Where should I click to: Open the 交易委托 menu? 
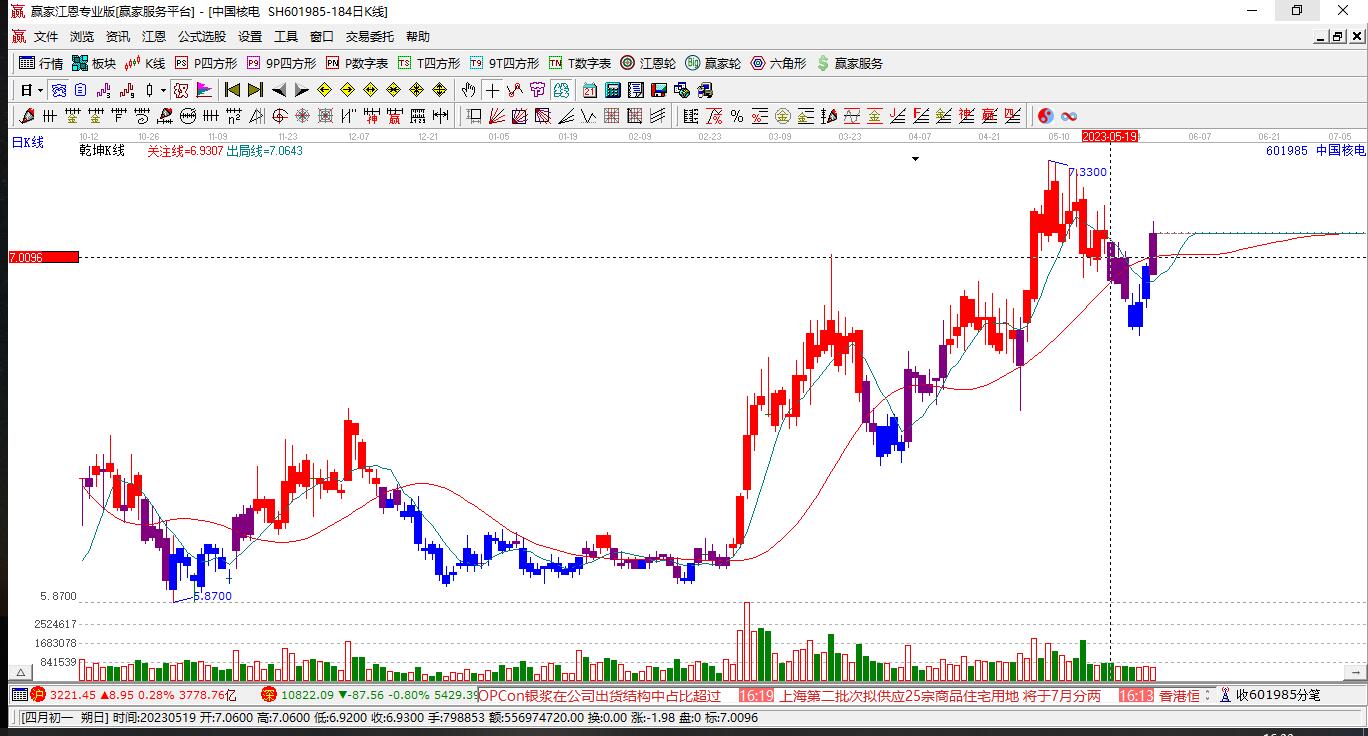pos(370,37)
